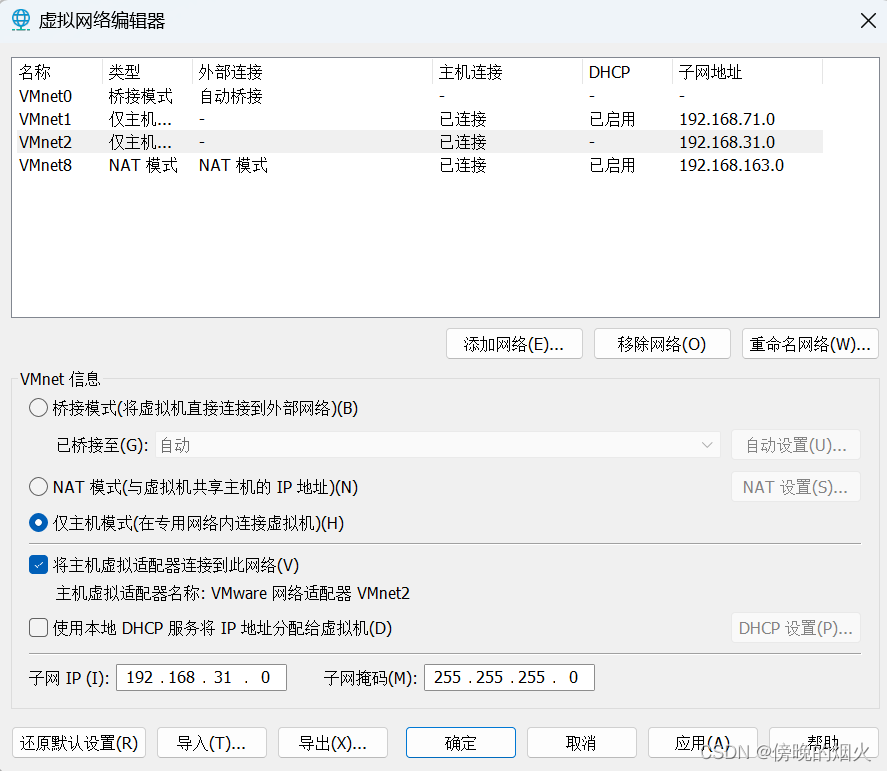
Task: Click 帮助 button
Action: tap(824, 743)
